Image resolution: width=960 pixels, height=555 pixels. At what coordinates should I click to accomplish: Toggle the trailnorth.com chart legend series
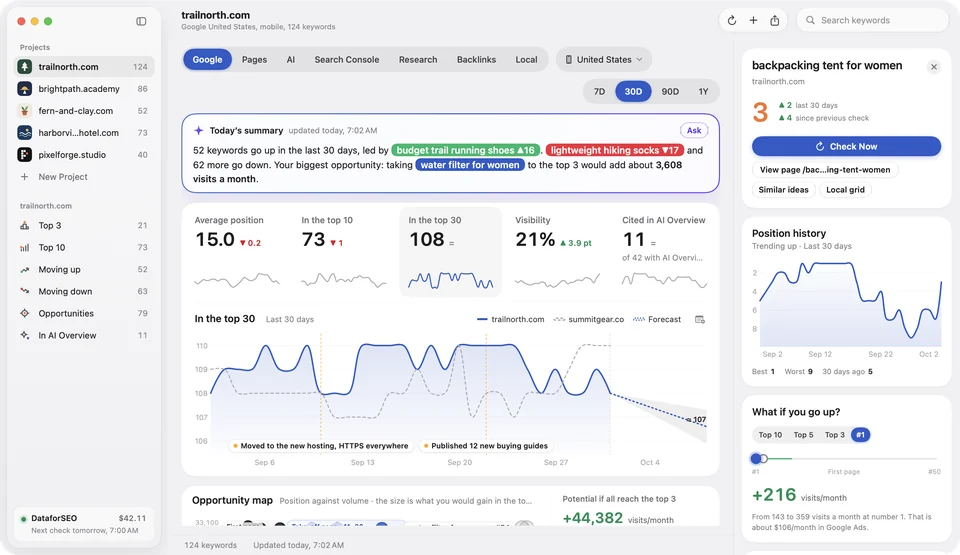[511, 319]
